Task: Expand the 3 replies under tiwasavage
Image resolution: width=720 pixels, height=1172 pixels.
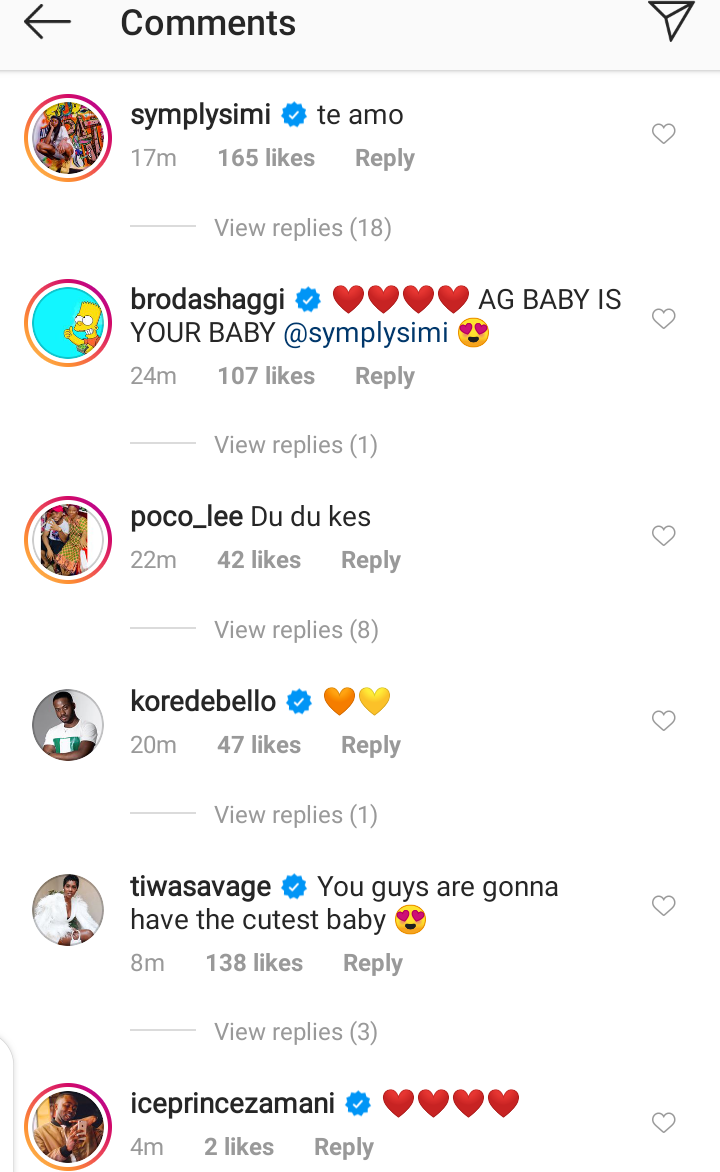Action: coord(296,1032)
